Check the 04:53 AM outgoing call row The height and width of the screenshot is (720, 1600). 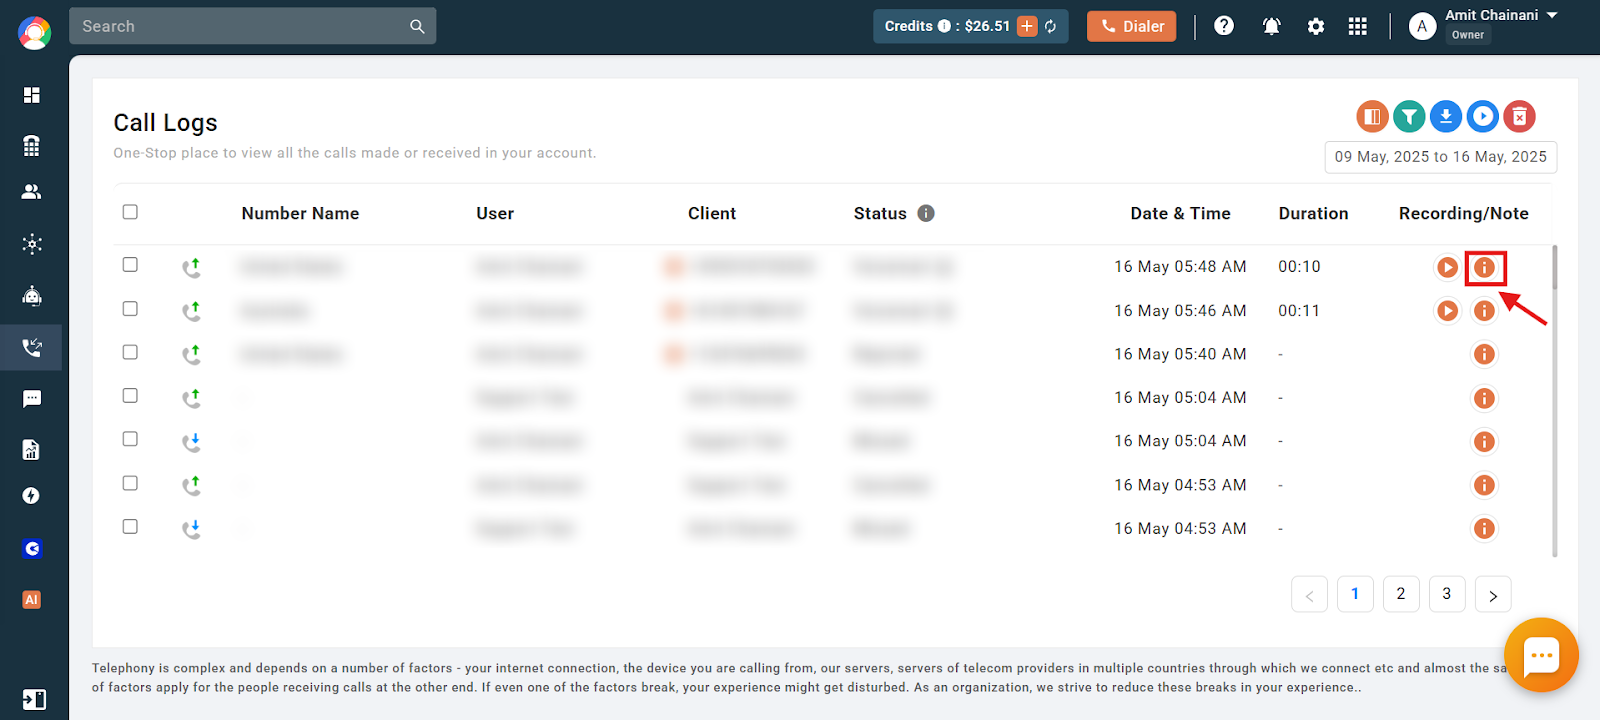(130, 483)
